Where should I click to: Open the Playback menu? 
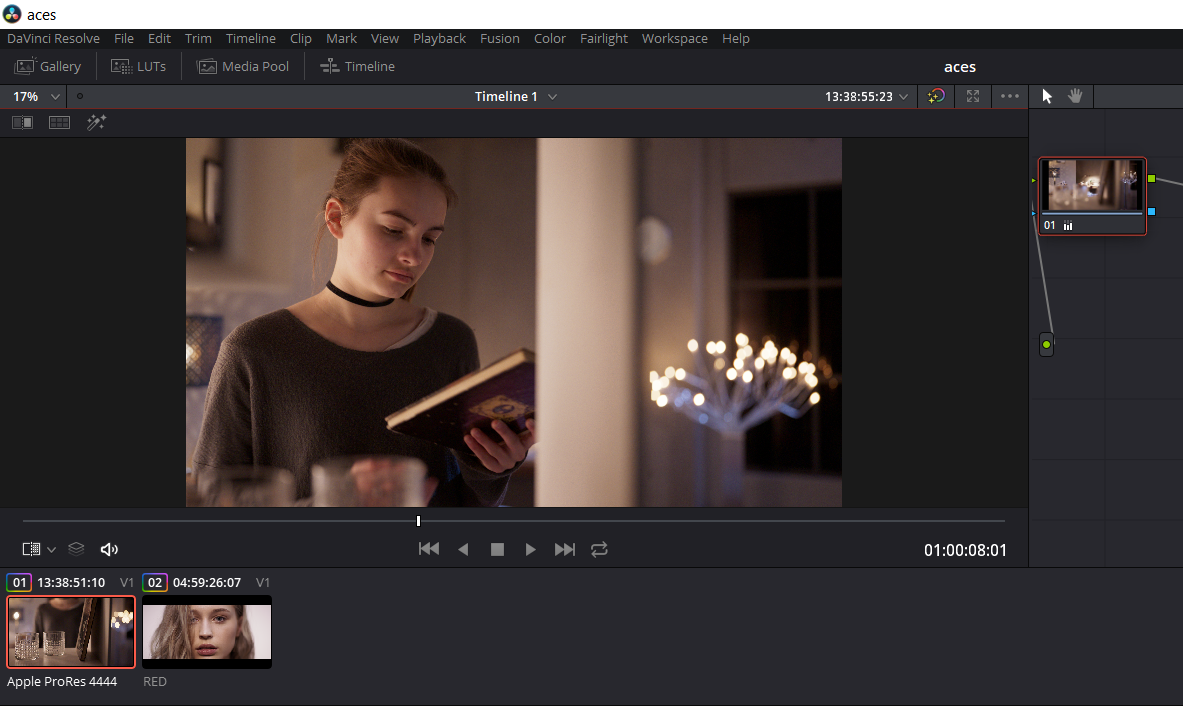pyautogui.click(x=439, y=38)
